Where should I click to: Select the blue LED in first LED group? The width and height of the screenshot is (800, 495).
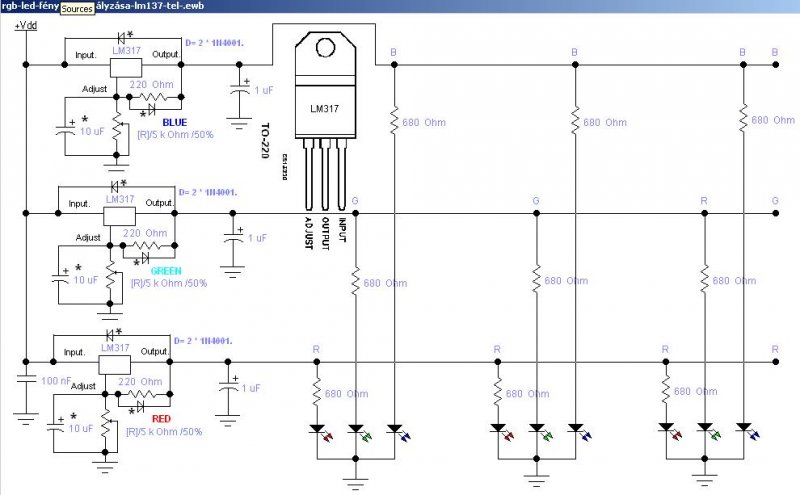398,432
